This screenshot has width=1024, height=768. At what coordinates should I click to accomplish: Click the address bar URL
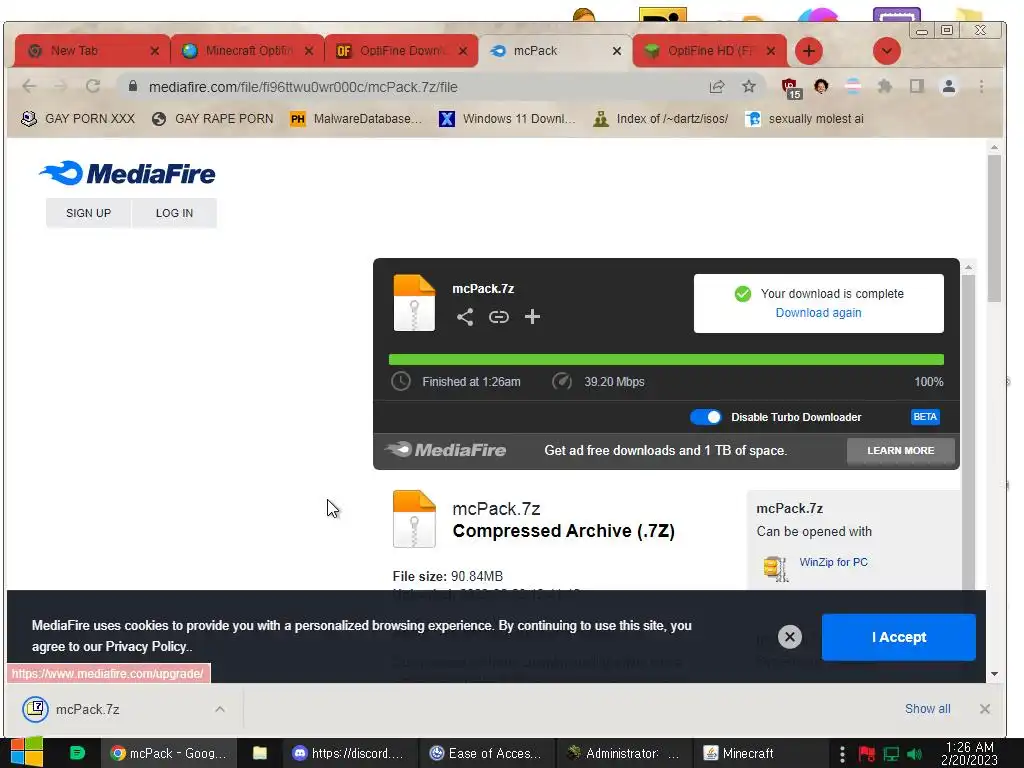pos(303,87)
